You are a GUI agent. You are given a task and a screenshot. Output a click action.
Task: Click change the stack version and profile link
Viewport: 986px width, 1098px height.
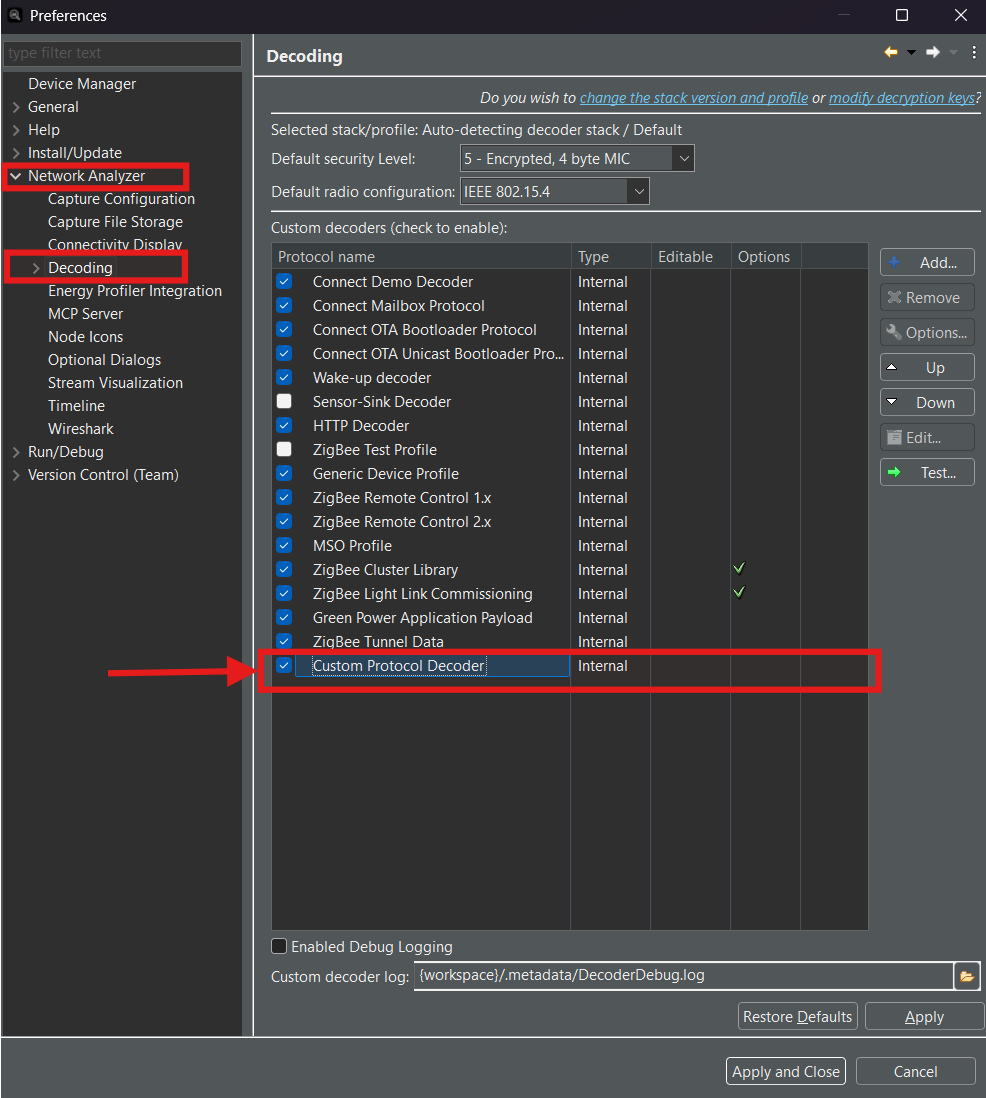694,98
